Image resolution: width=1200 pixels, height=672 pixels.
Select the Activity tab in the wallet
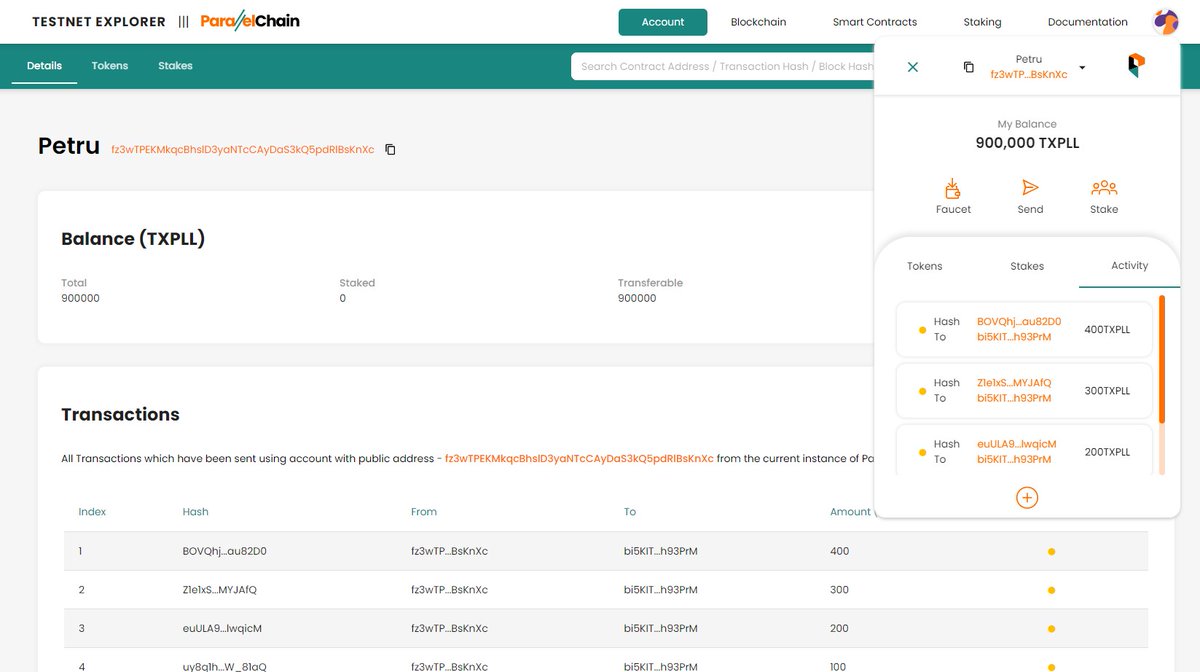pyautogui.click(x=1129, y=265)
